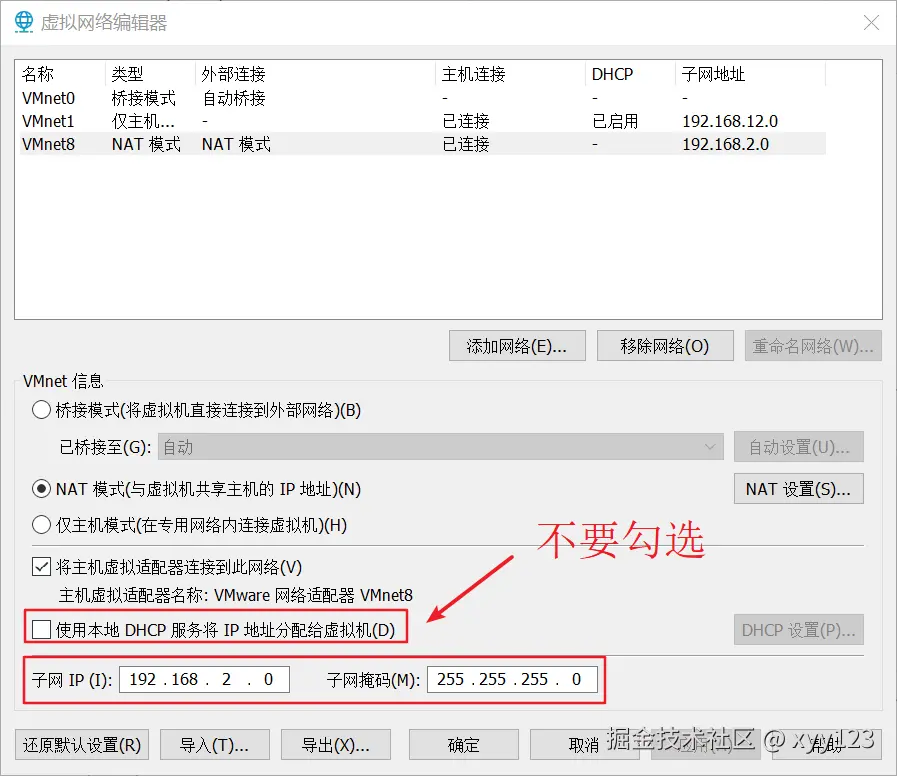897x776 pixels.
Task: Click 重命名网络(W)... button
Action: tap(813, 346)
